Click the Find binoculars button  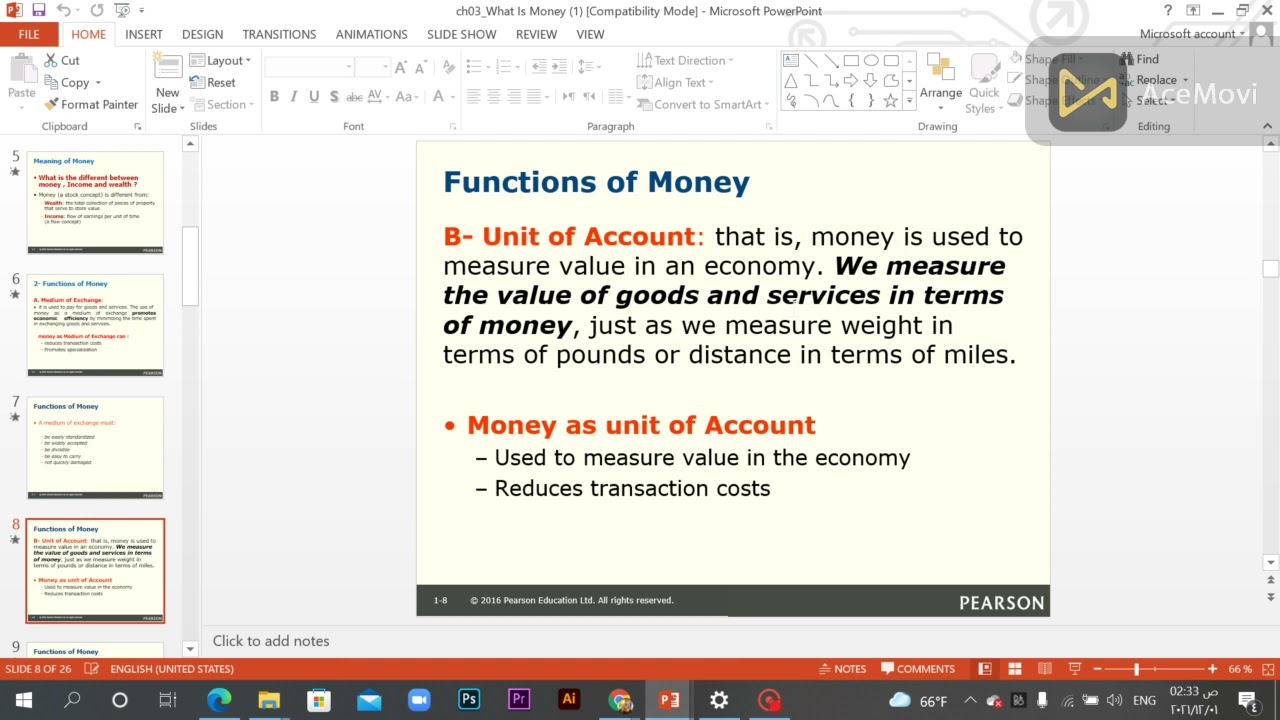pos(1138,59)
